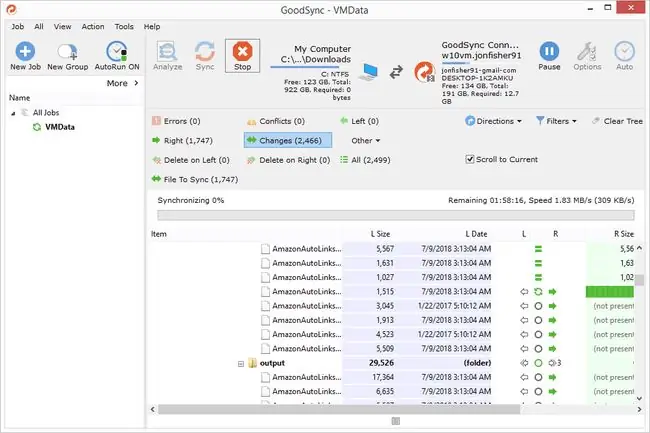Open the View menu
650x433 pixels.
pyautogui.click(x=63, y=27)
